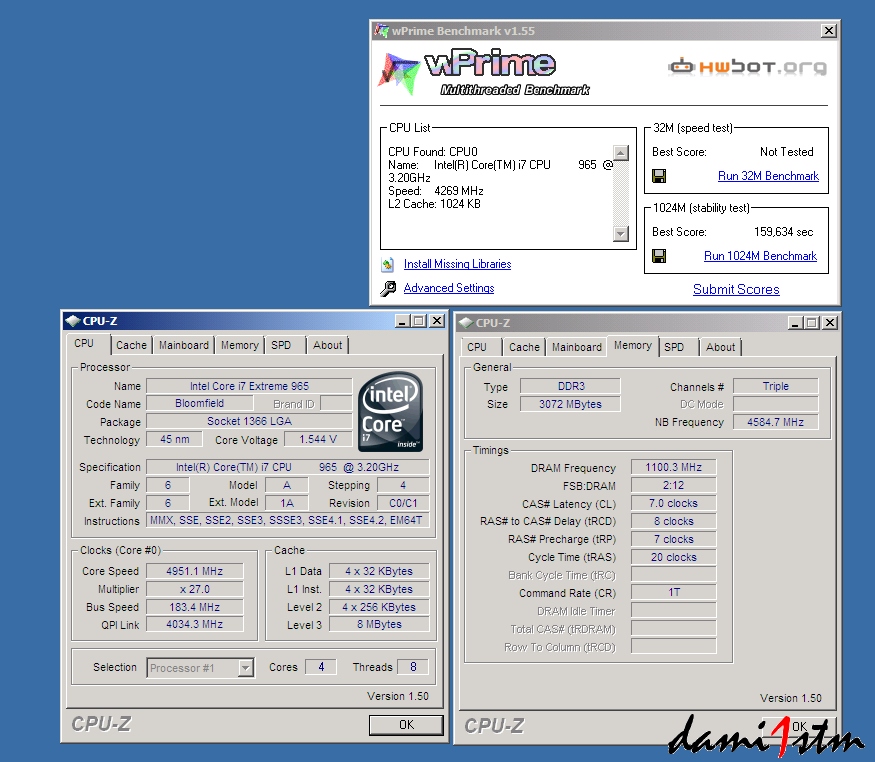The height and width of the screenshot is (762, 875).
Task: Close the left CPU-Z window
Action: [438, 321]
